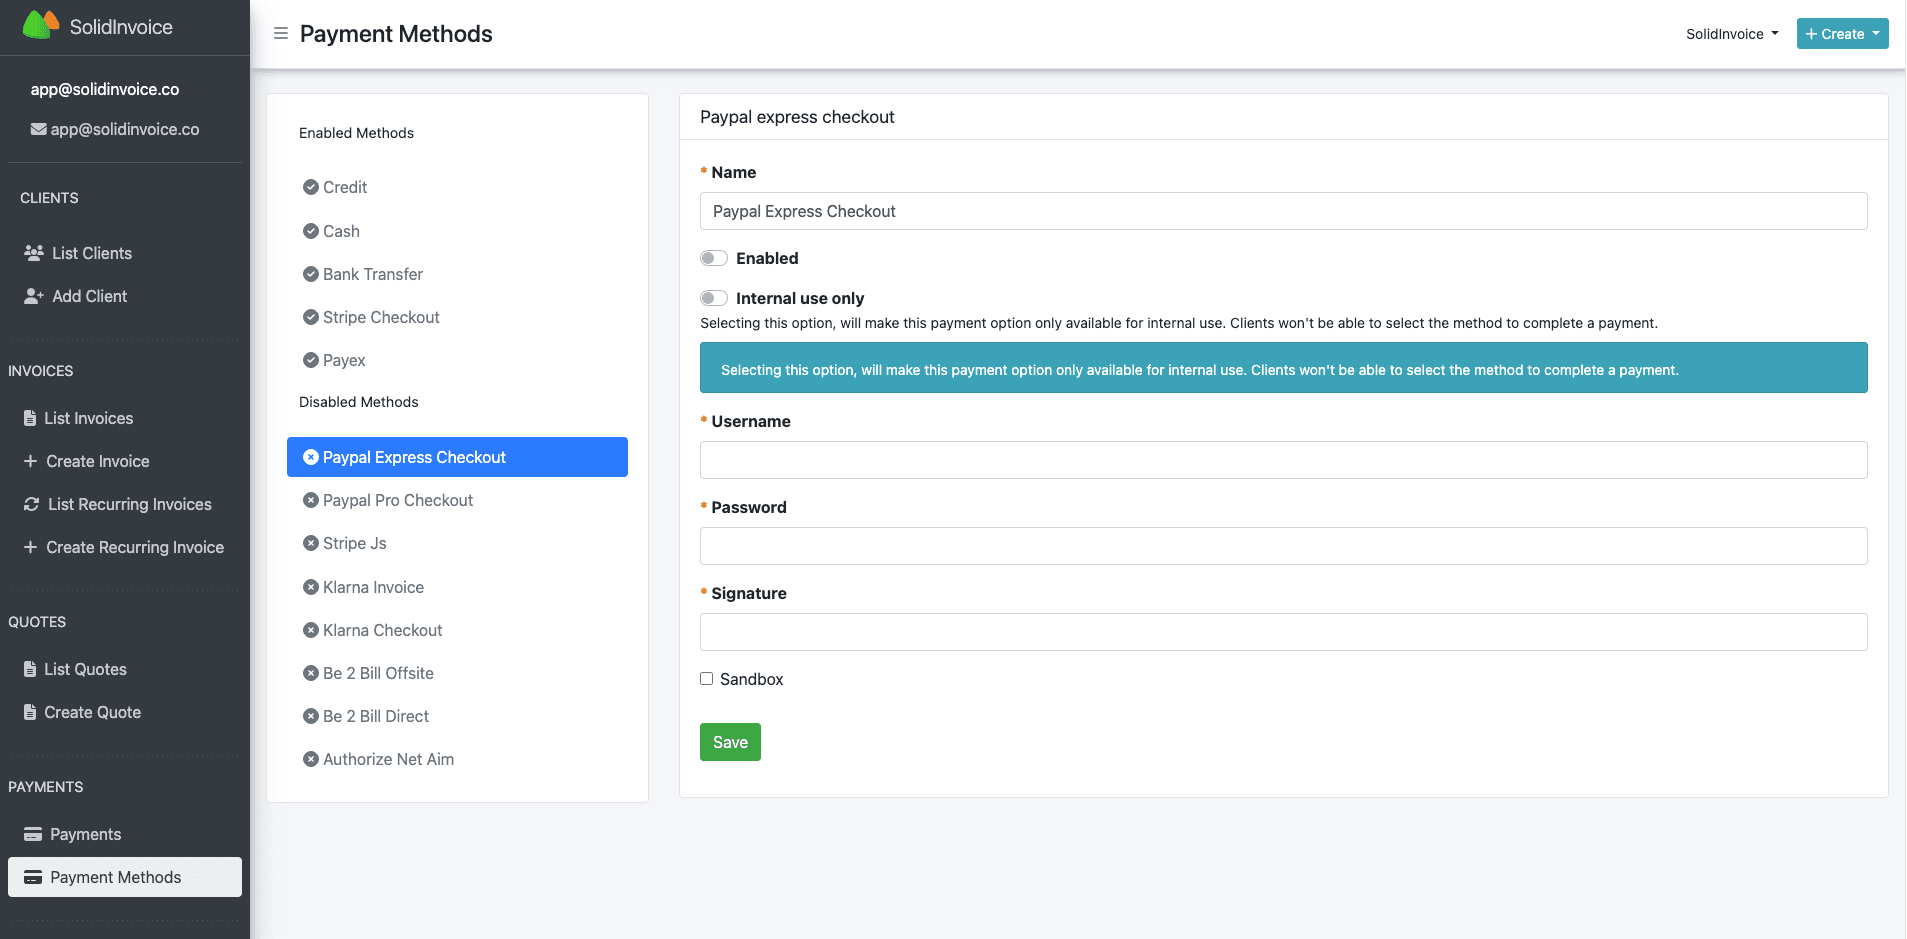Select Stripe Checkout from enabled methods
1907x939 pixels.
(381, 317)
